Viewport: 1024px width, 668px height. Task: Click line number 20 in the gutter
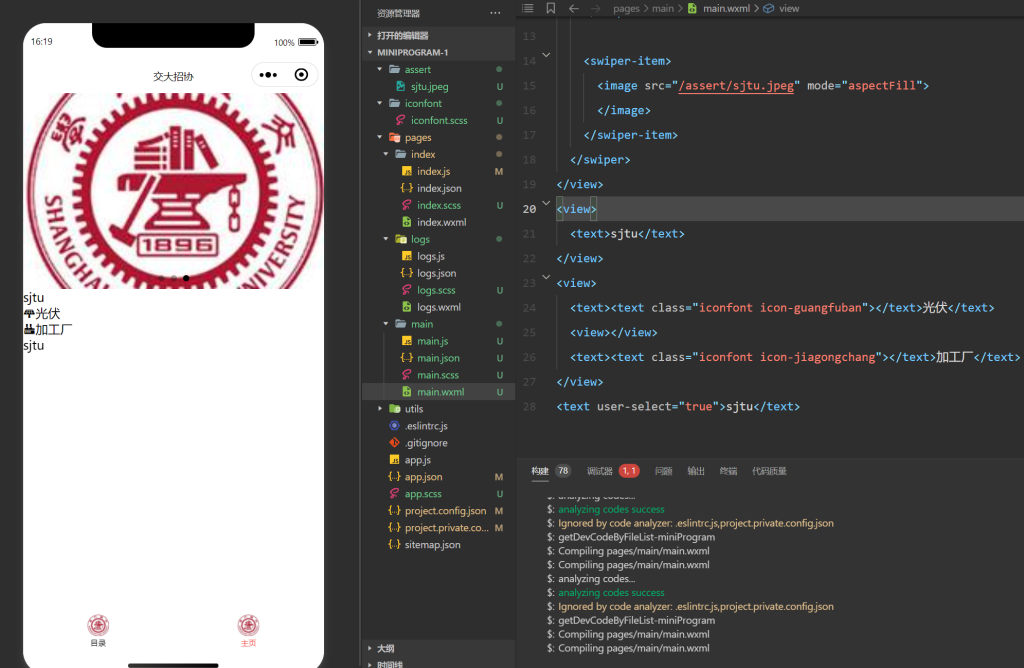529,209
